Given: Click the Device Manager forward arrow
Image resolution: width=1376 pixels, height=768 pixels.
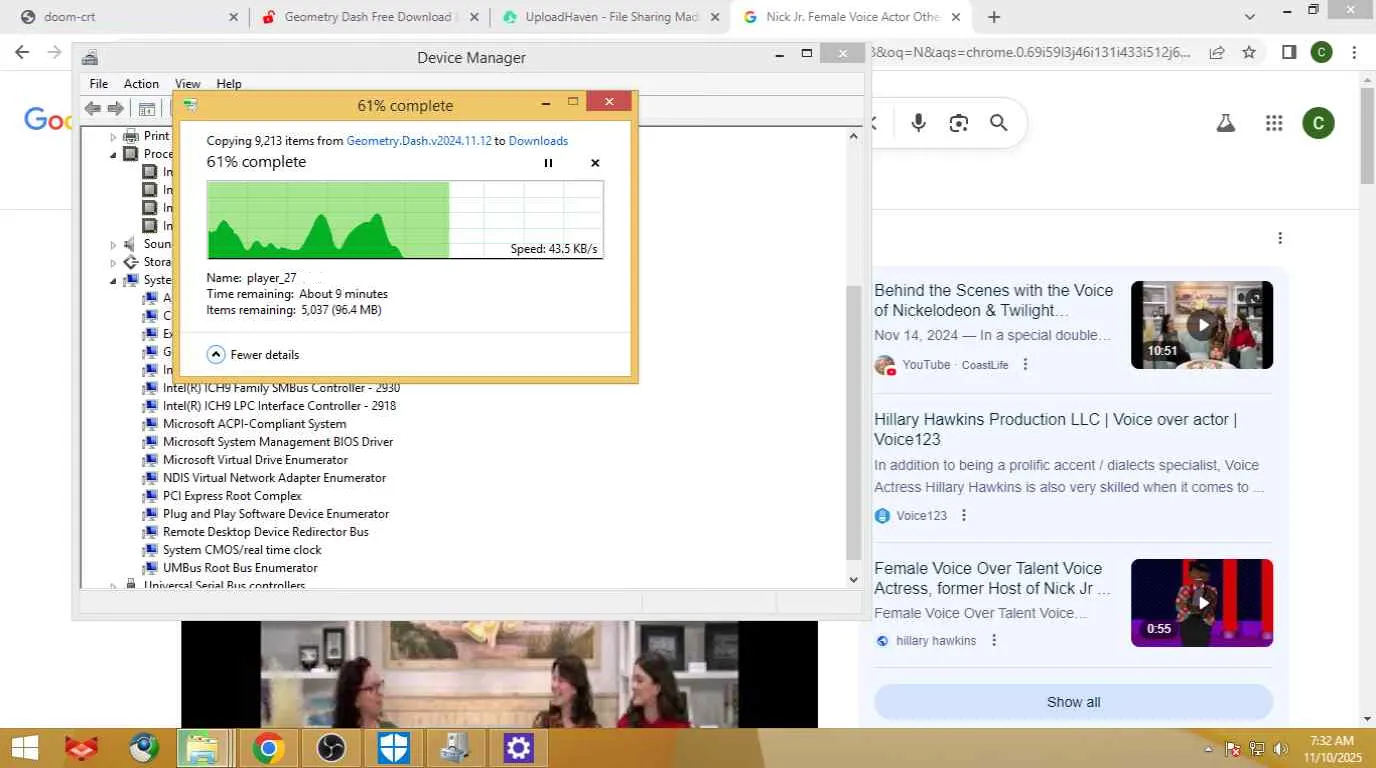Looking at the screenshot, I should (x=115, y=108).
